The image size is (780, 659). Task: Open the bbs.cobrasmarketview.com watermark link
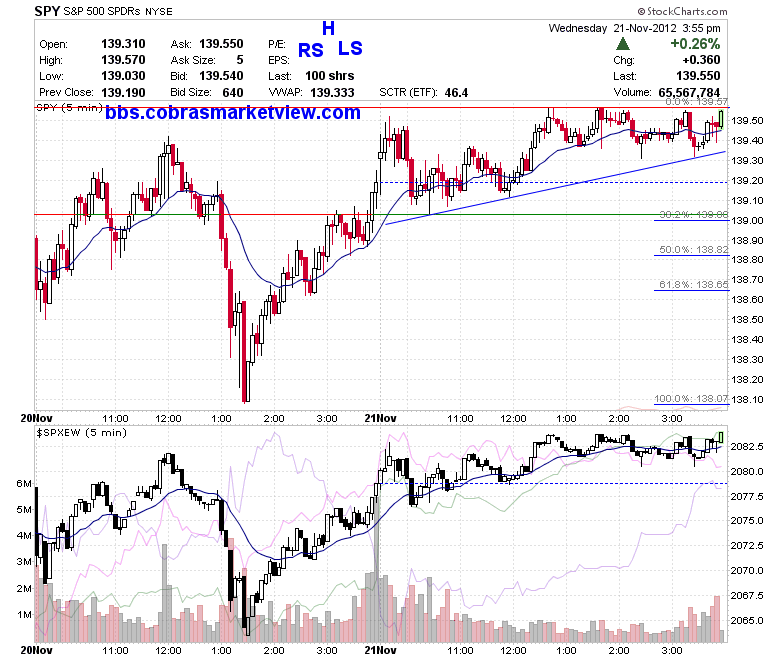(233, 112)
